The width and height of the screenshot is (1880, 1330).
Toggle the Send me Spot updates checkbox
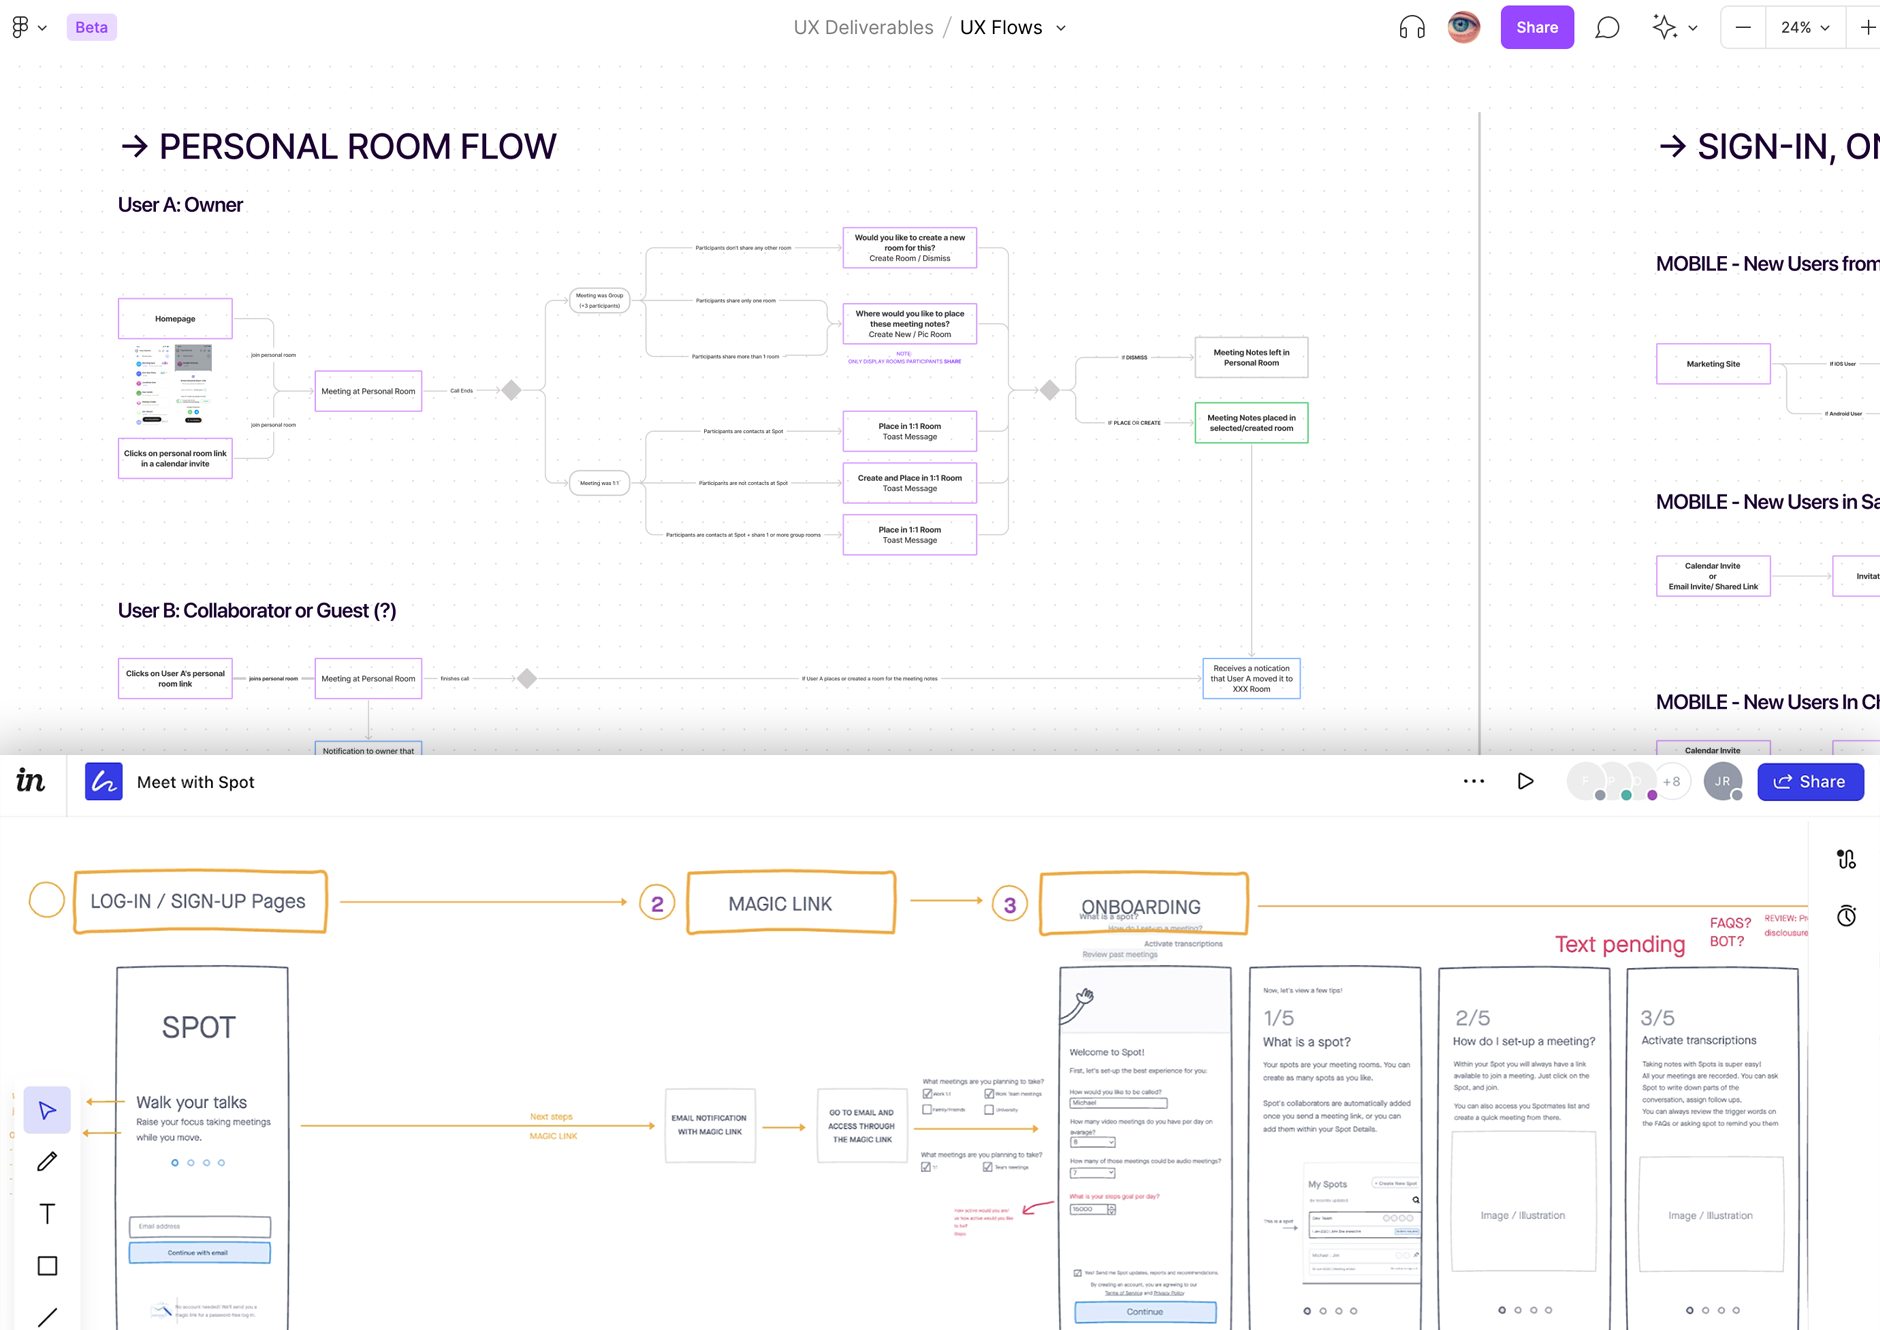click(1078, 1273)
